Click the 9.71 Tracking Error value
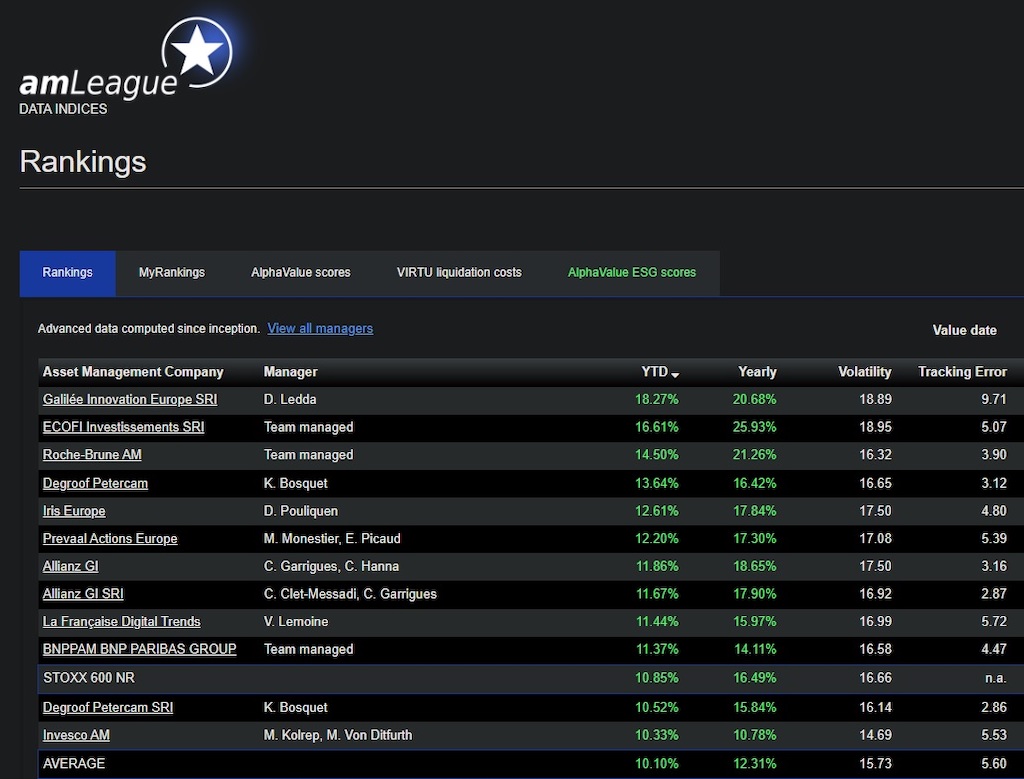The width and height of the screenshot is (1024, 779). pyautogui.click(x=994, y=400)
